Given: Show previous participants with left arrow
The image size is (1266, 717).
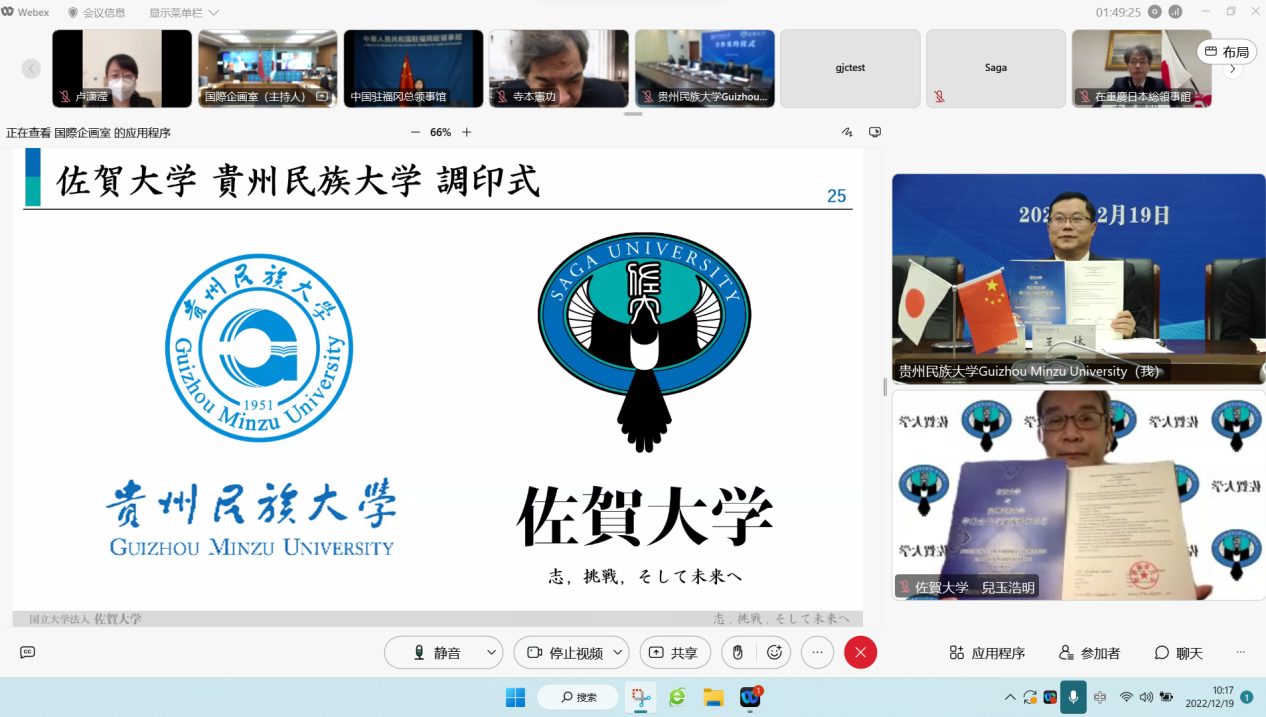Looking at the screenshot, I should coord(31,69).
